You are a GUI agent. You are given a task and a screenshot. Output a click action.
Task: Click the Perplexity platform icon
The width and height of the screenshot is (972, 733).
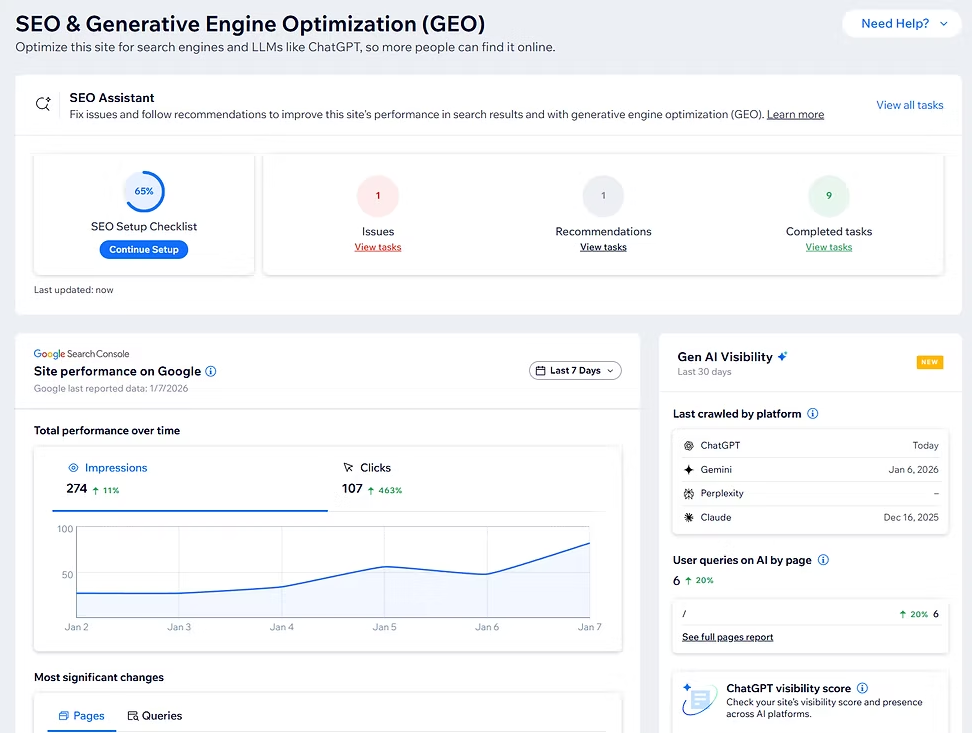click(x=691, y=493)
